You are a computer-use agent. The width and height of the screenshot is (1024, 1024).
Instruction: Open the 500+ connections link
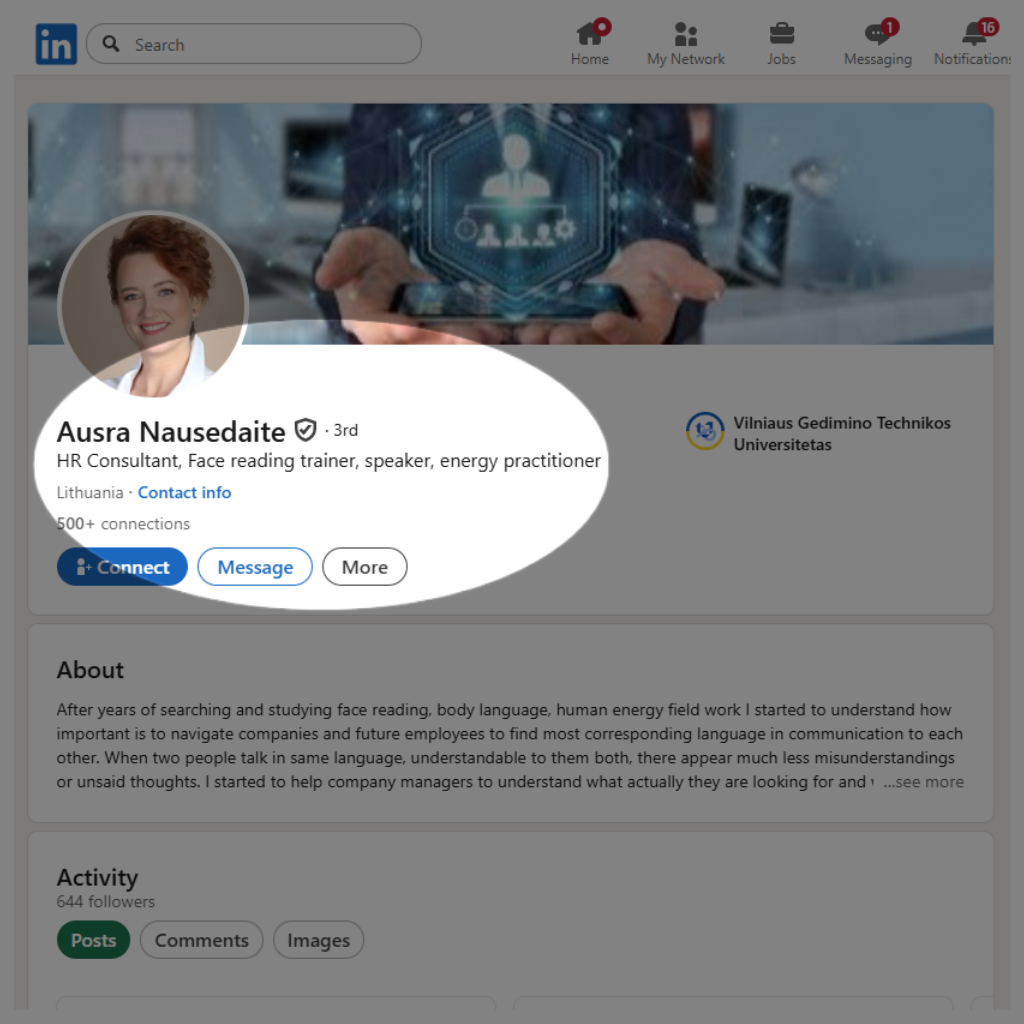(x=123, y=524)
